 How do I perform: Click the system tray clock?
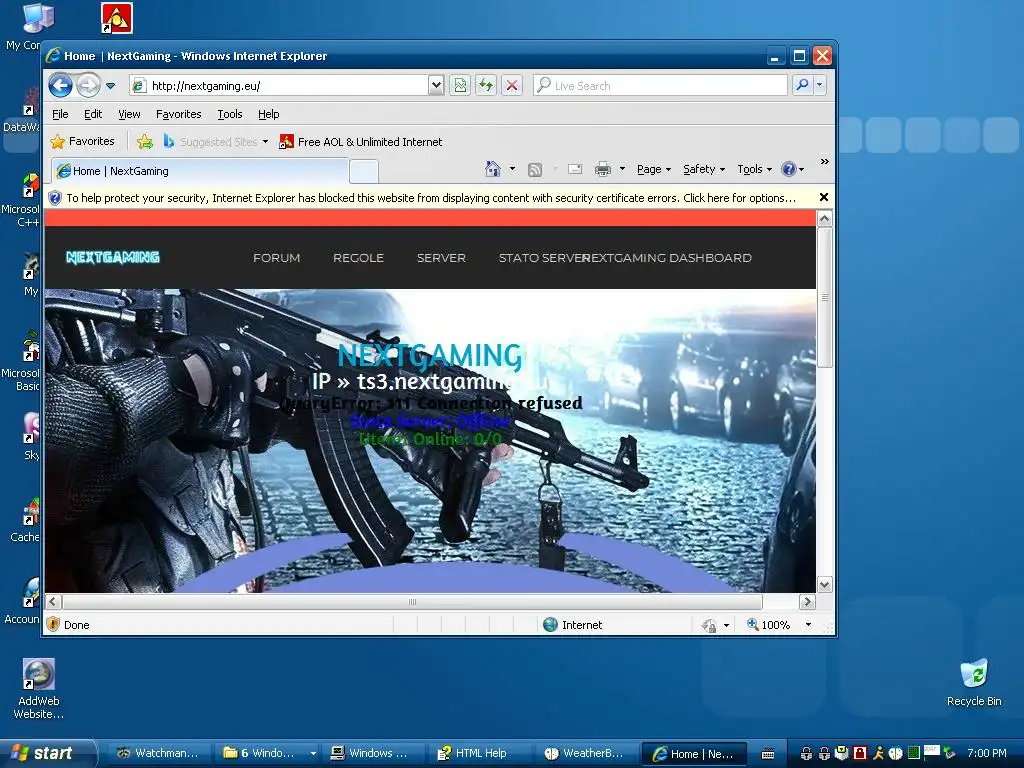tap(987, 753)
